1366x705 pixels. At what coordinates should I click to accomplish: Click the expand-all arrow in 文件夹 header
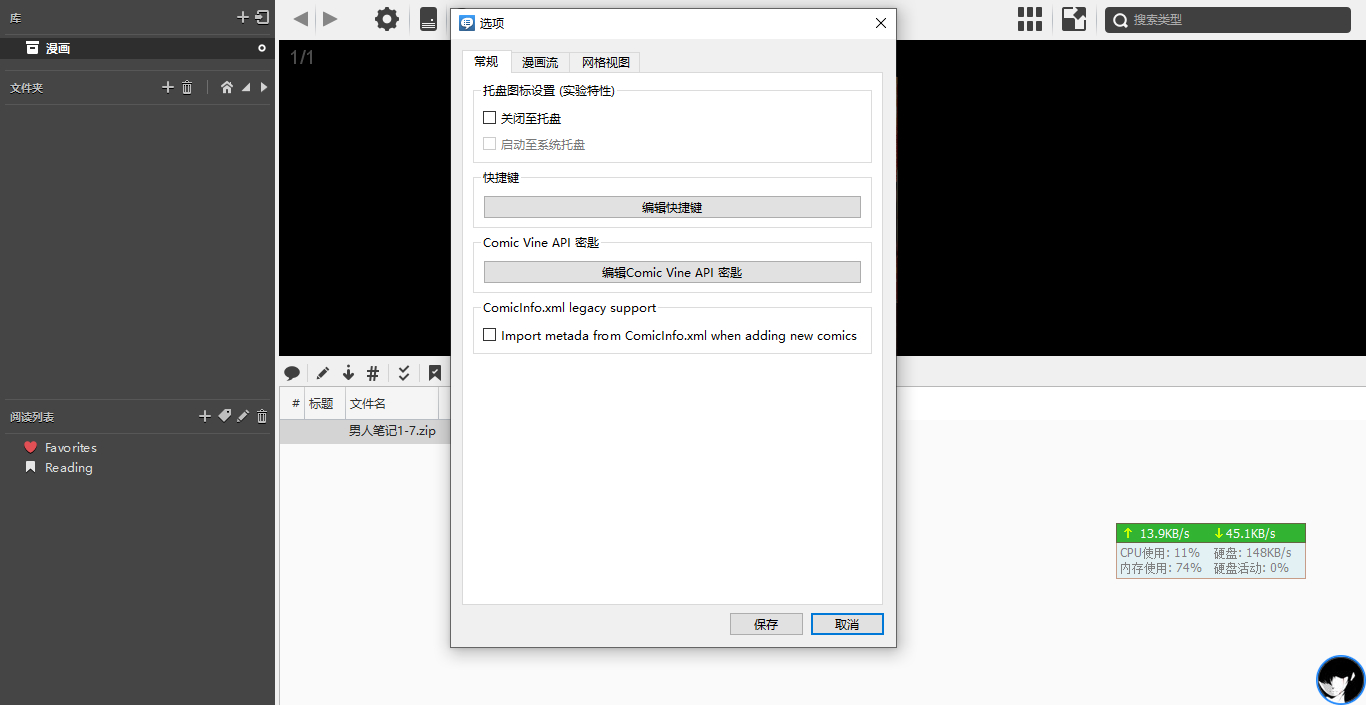pyautogui.click(x=264, y=87)
